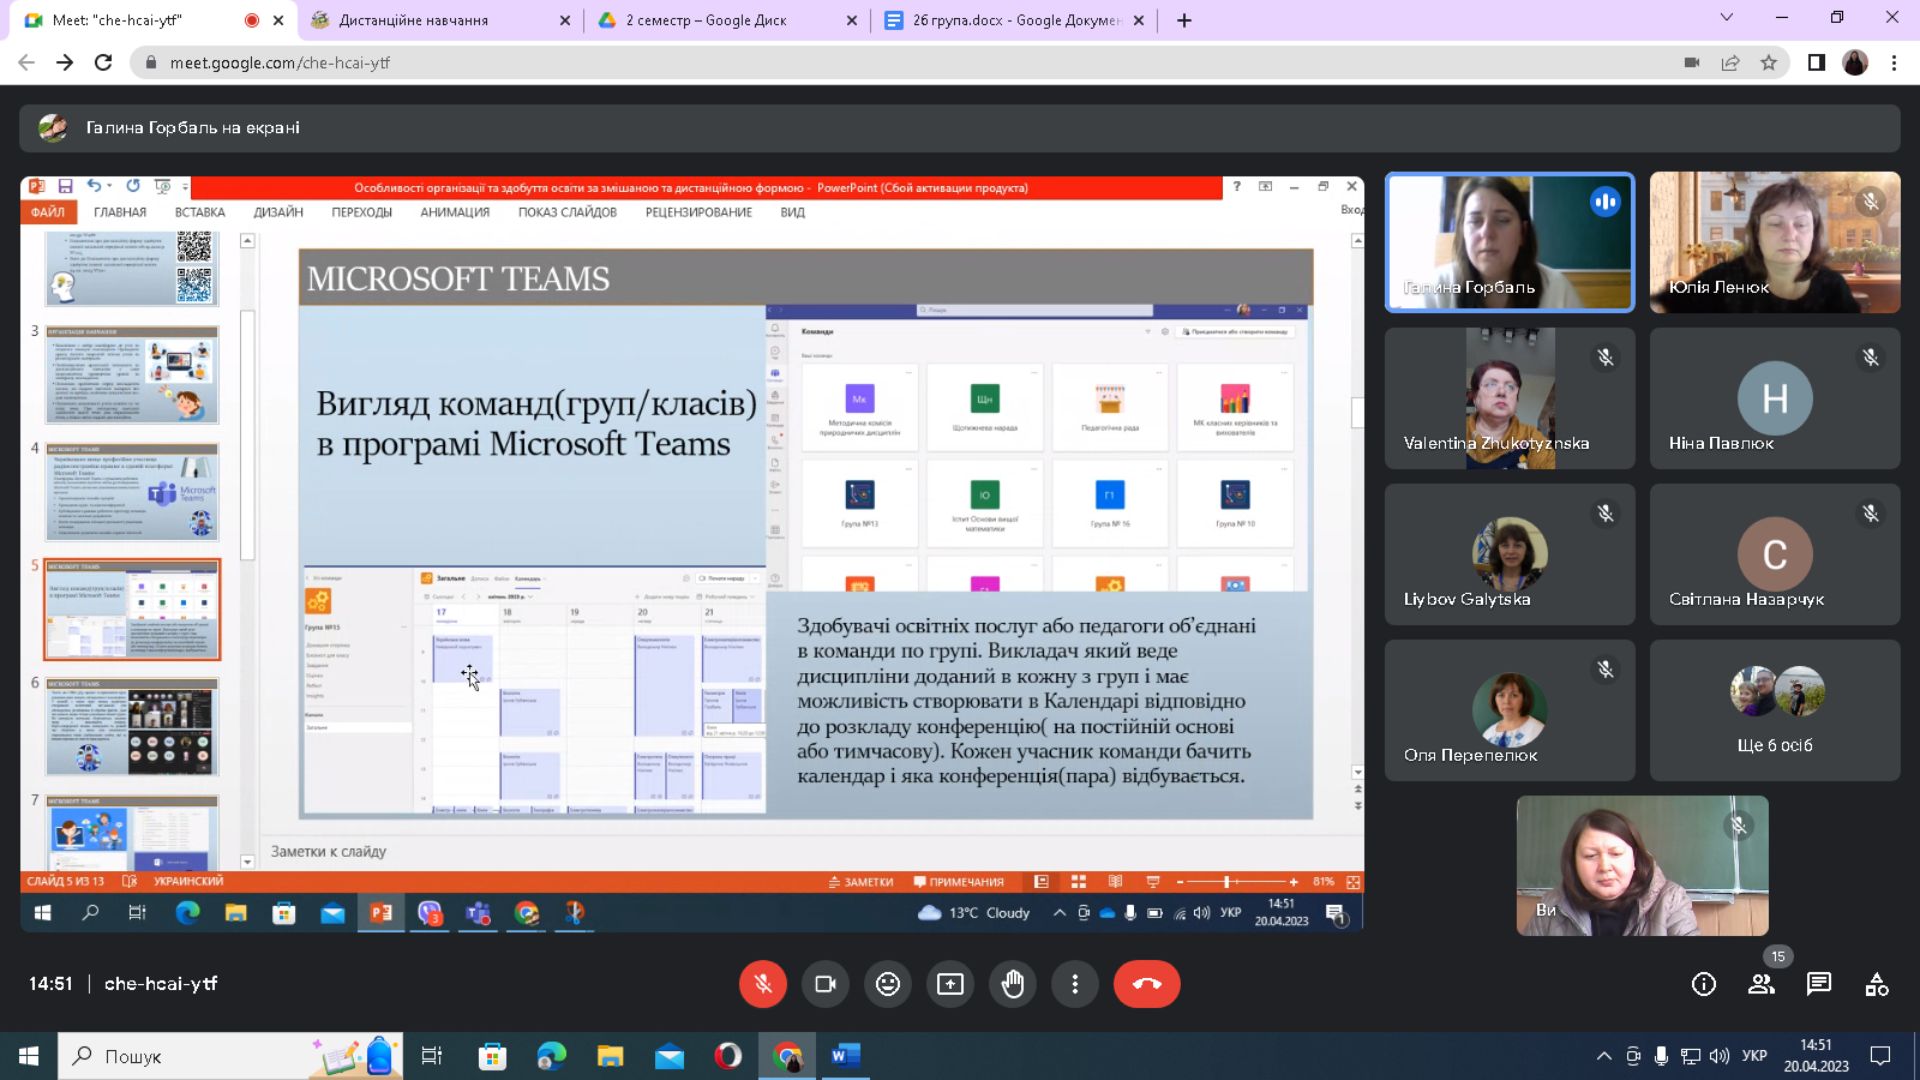Viewport: 1920px width, 1080px height.
Task: Toggle the browser side panel
Action: [1816, 62]
